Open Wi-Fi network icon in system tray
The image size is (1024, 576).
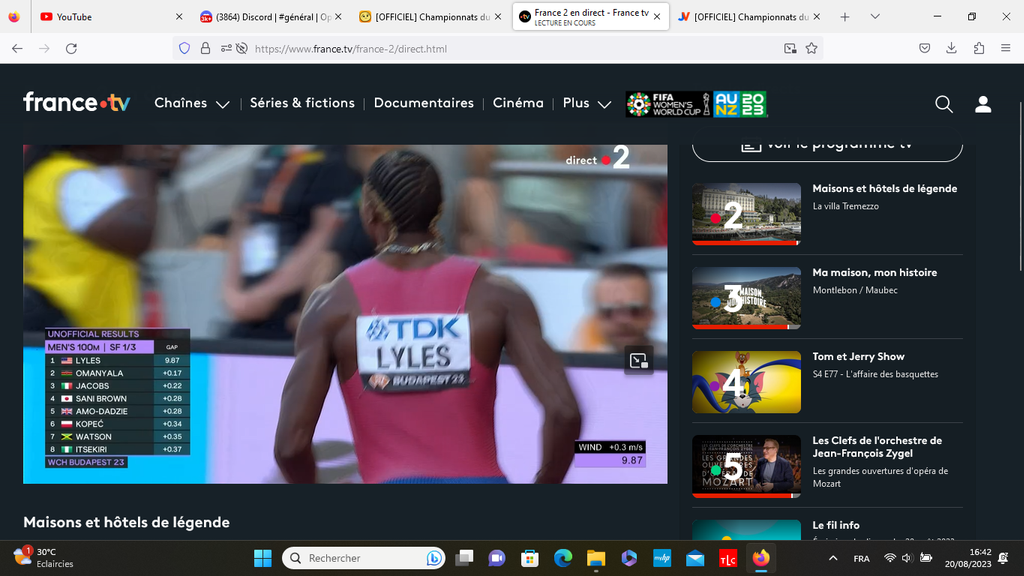[x=889, y=558]
